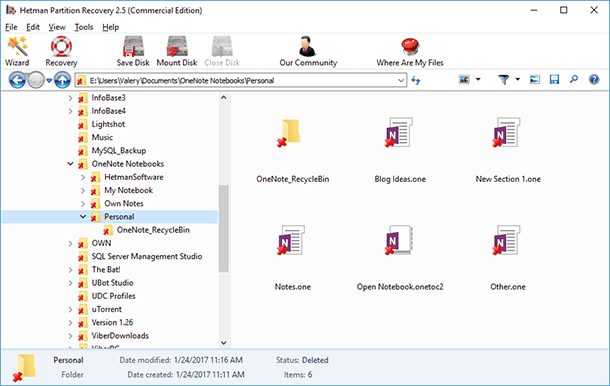Viewport: 610px width, 386px height.
Task: Expand the InfoBase4 tree node
Action: point(70,111)
